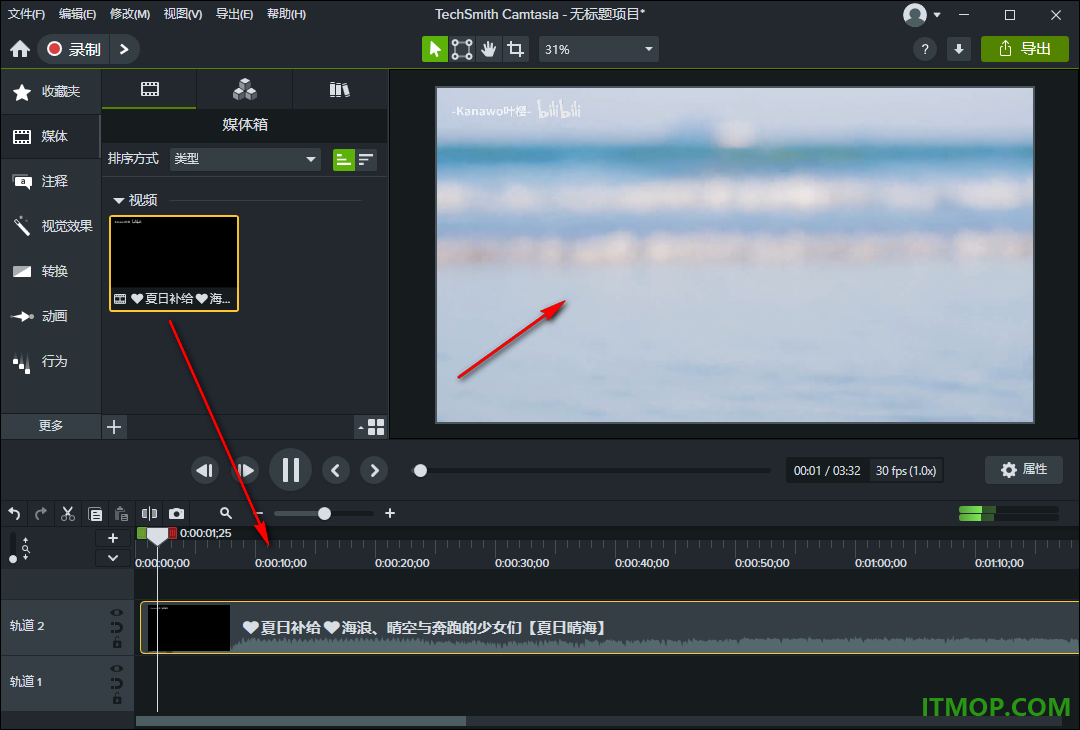Cut the selection with scissors icon
The width and height of the screenshot is (1080, 730).
pyautogui.click(x=68, y=513)
